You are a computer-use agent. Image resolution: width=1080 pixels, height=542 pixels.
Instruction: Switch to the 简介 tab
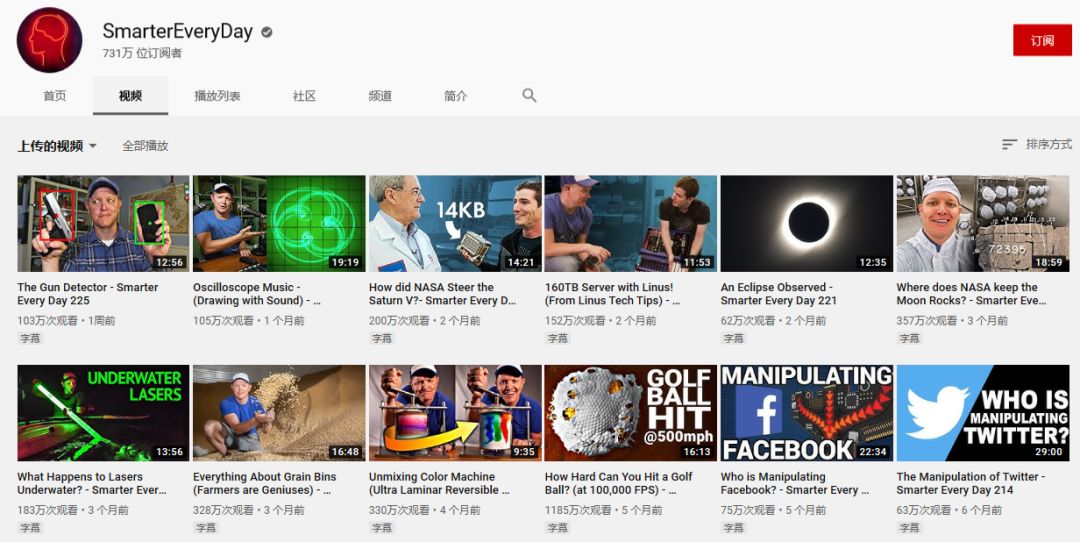(455, 96)
